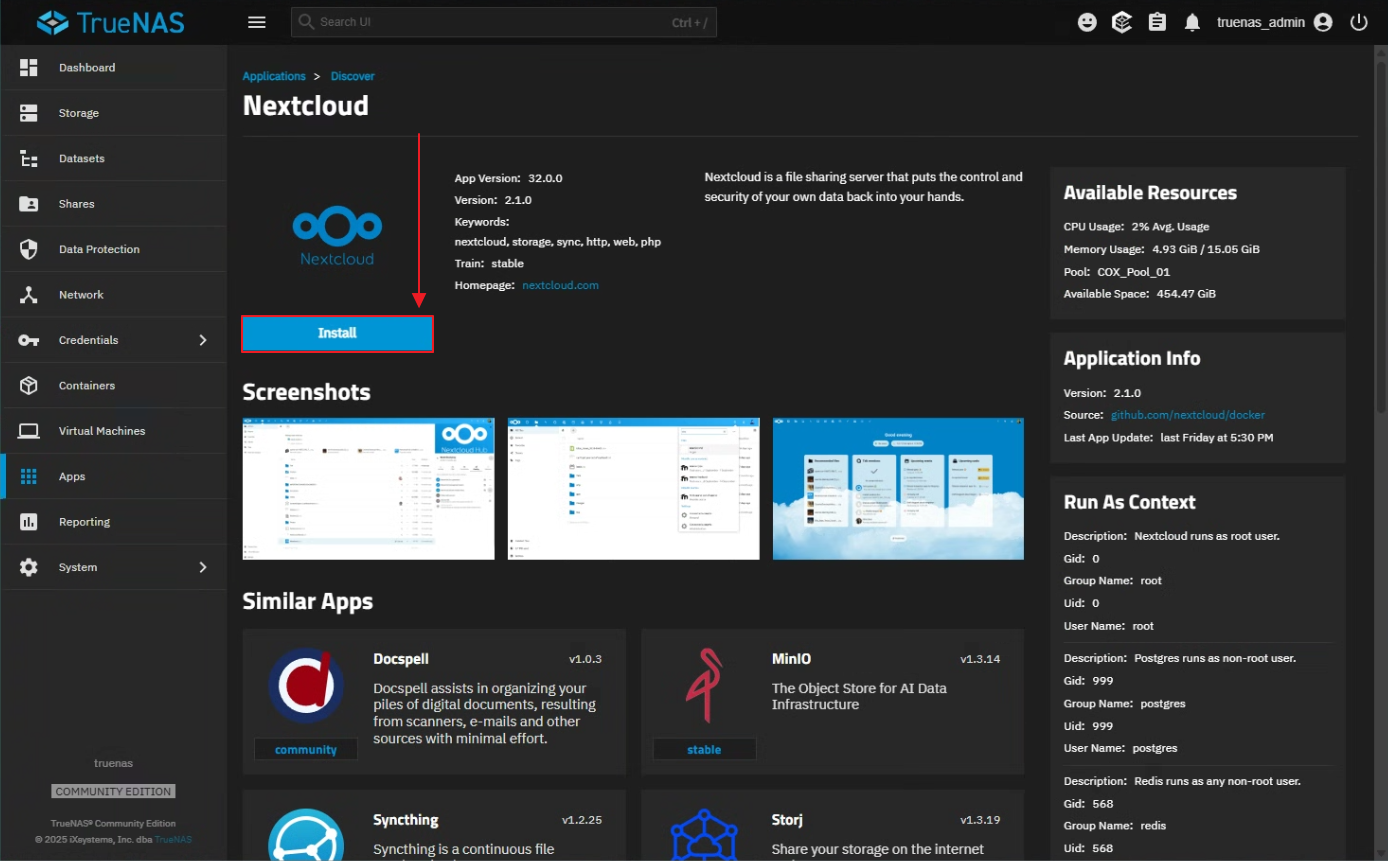Open the Jobs clipboard icon

(x=1157, y=22)
